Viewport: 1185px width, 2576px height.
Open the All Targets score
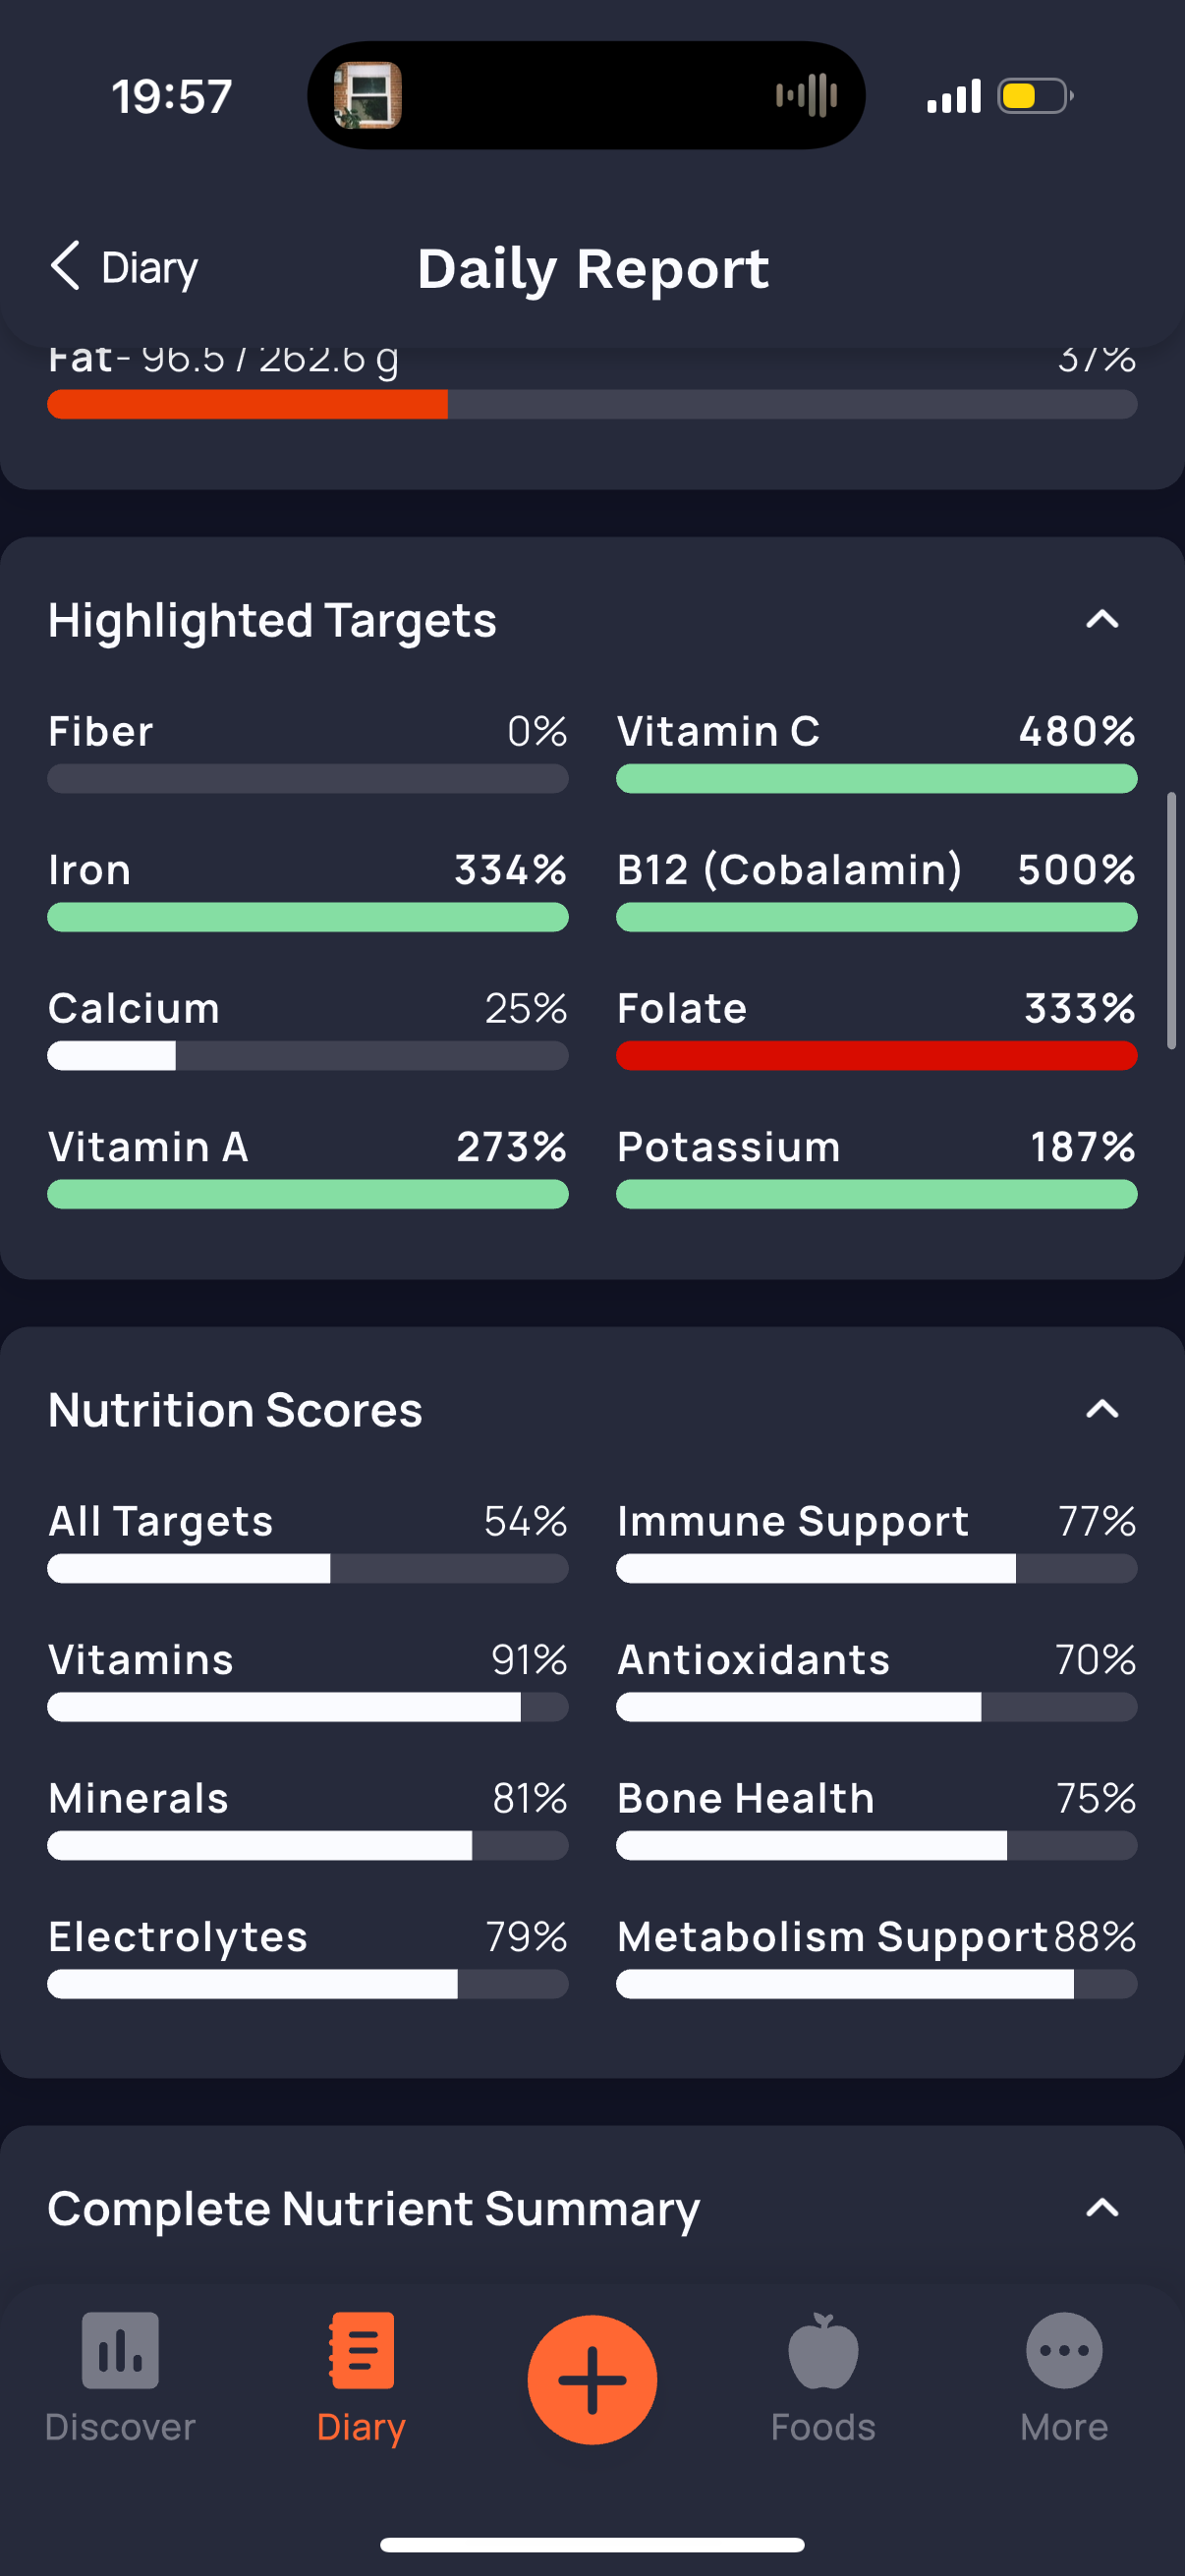point(308,1541)
